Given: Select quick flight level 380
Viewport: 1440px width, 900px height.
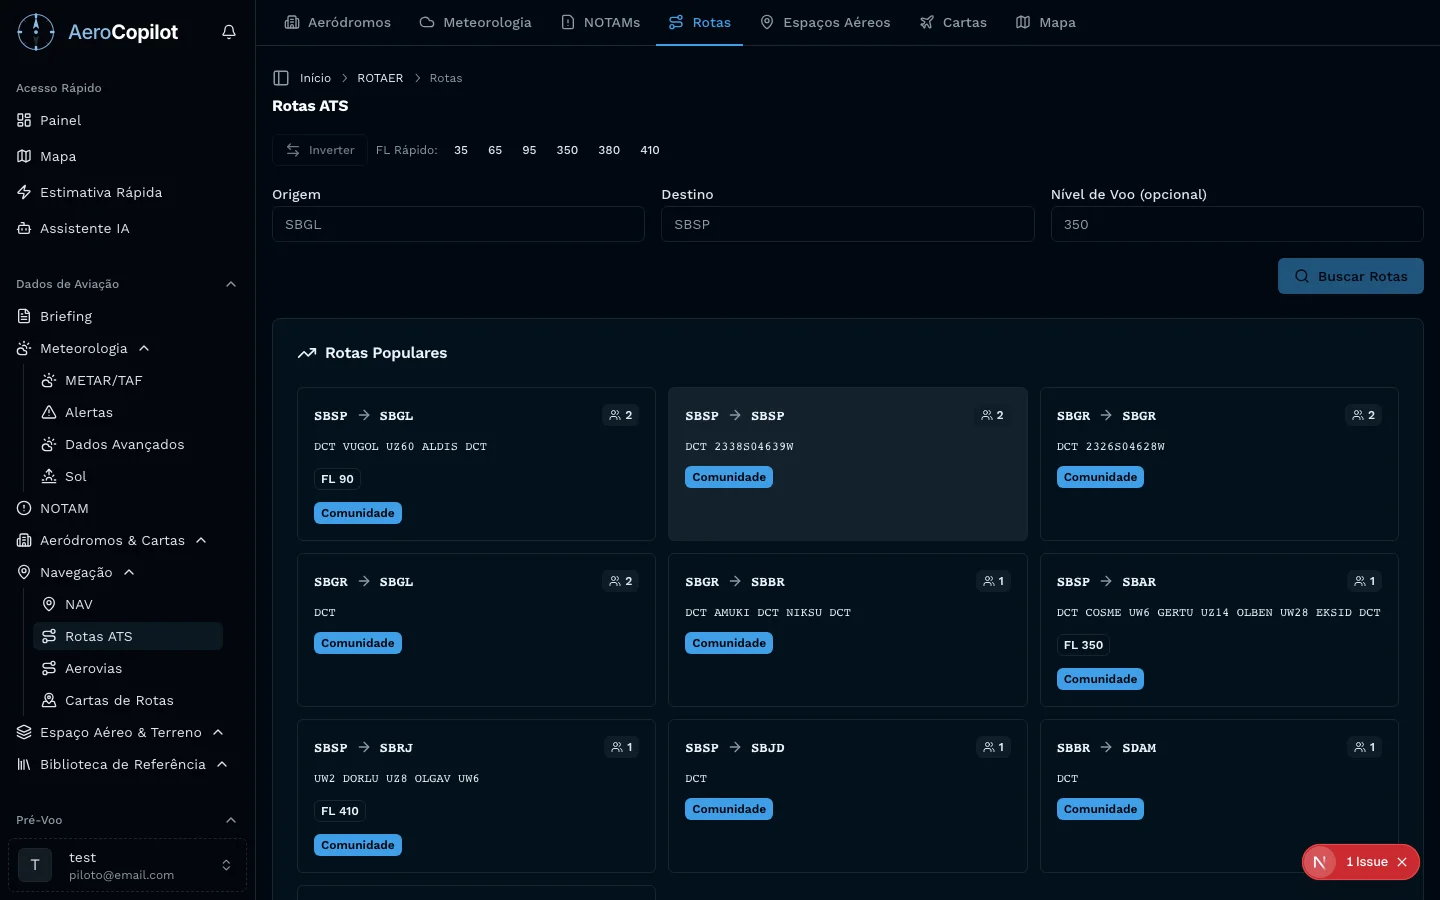Looking at the screenshot, I should coord(609,150).
